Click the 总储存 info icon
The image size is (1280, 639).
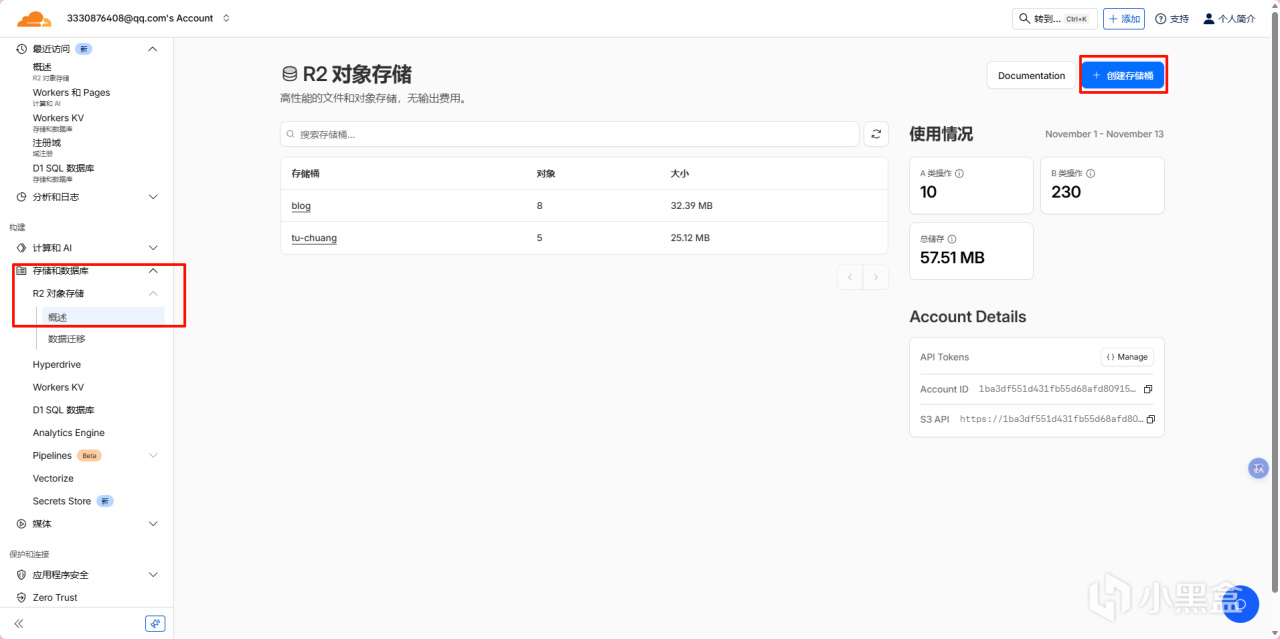951,239
